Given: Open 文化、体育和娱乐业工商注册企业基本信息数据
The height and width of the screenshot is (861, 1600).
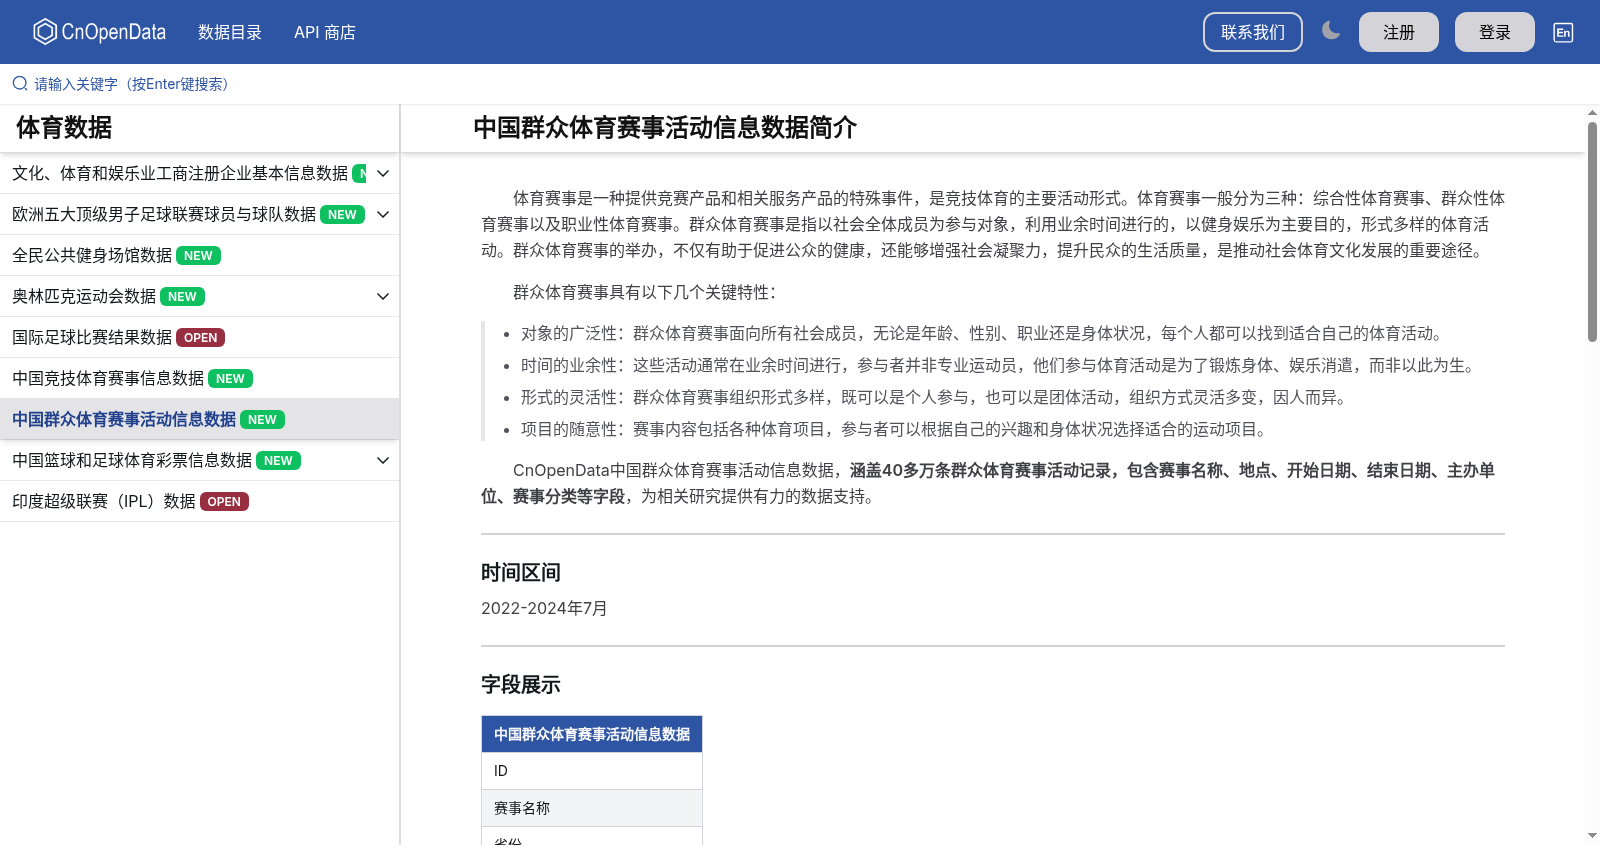Looking at the screenshot, I should 180,174.
